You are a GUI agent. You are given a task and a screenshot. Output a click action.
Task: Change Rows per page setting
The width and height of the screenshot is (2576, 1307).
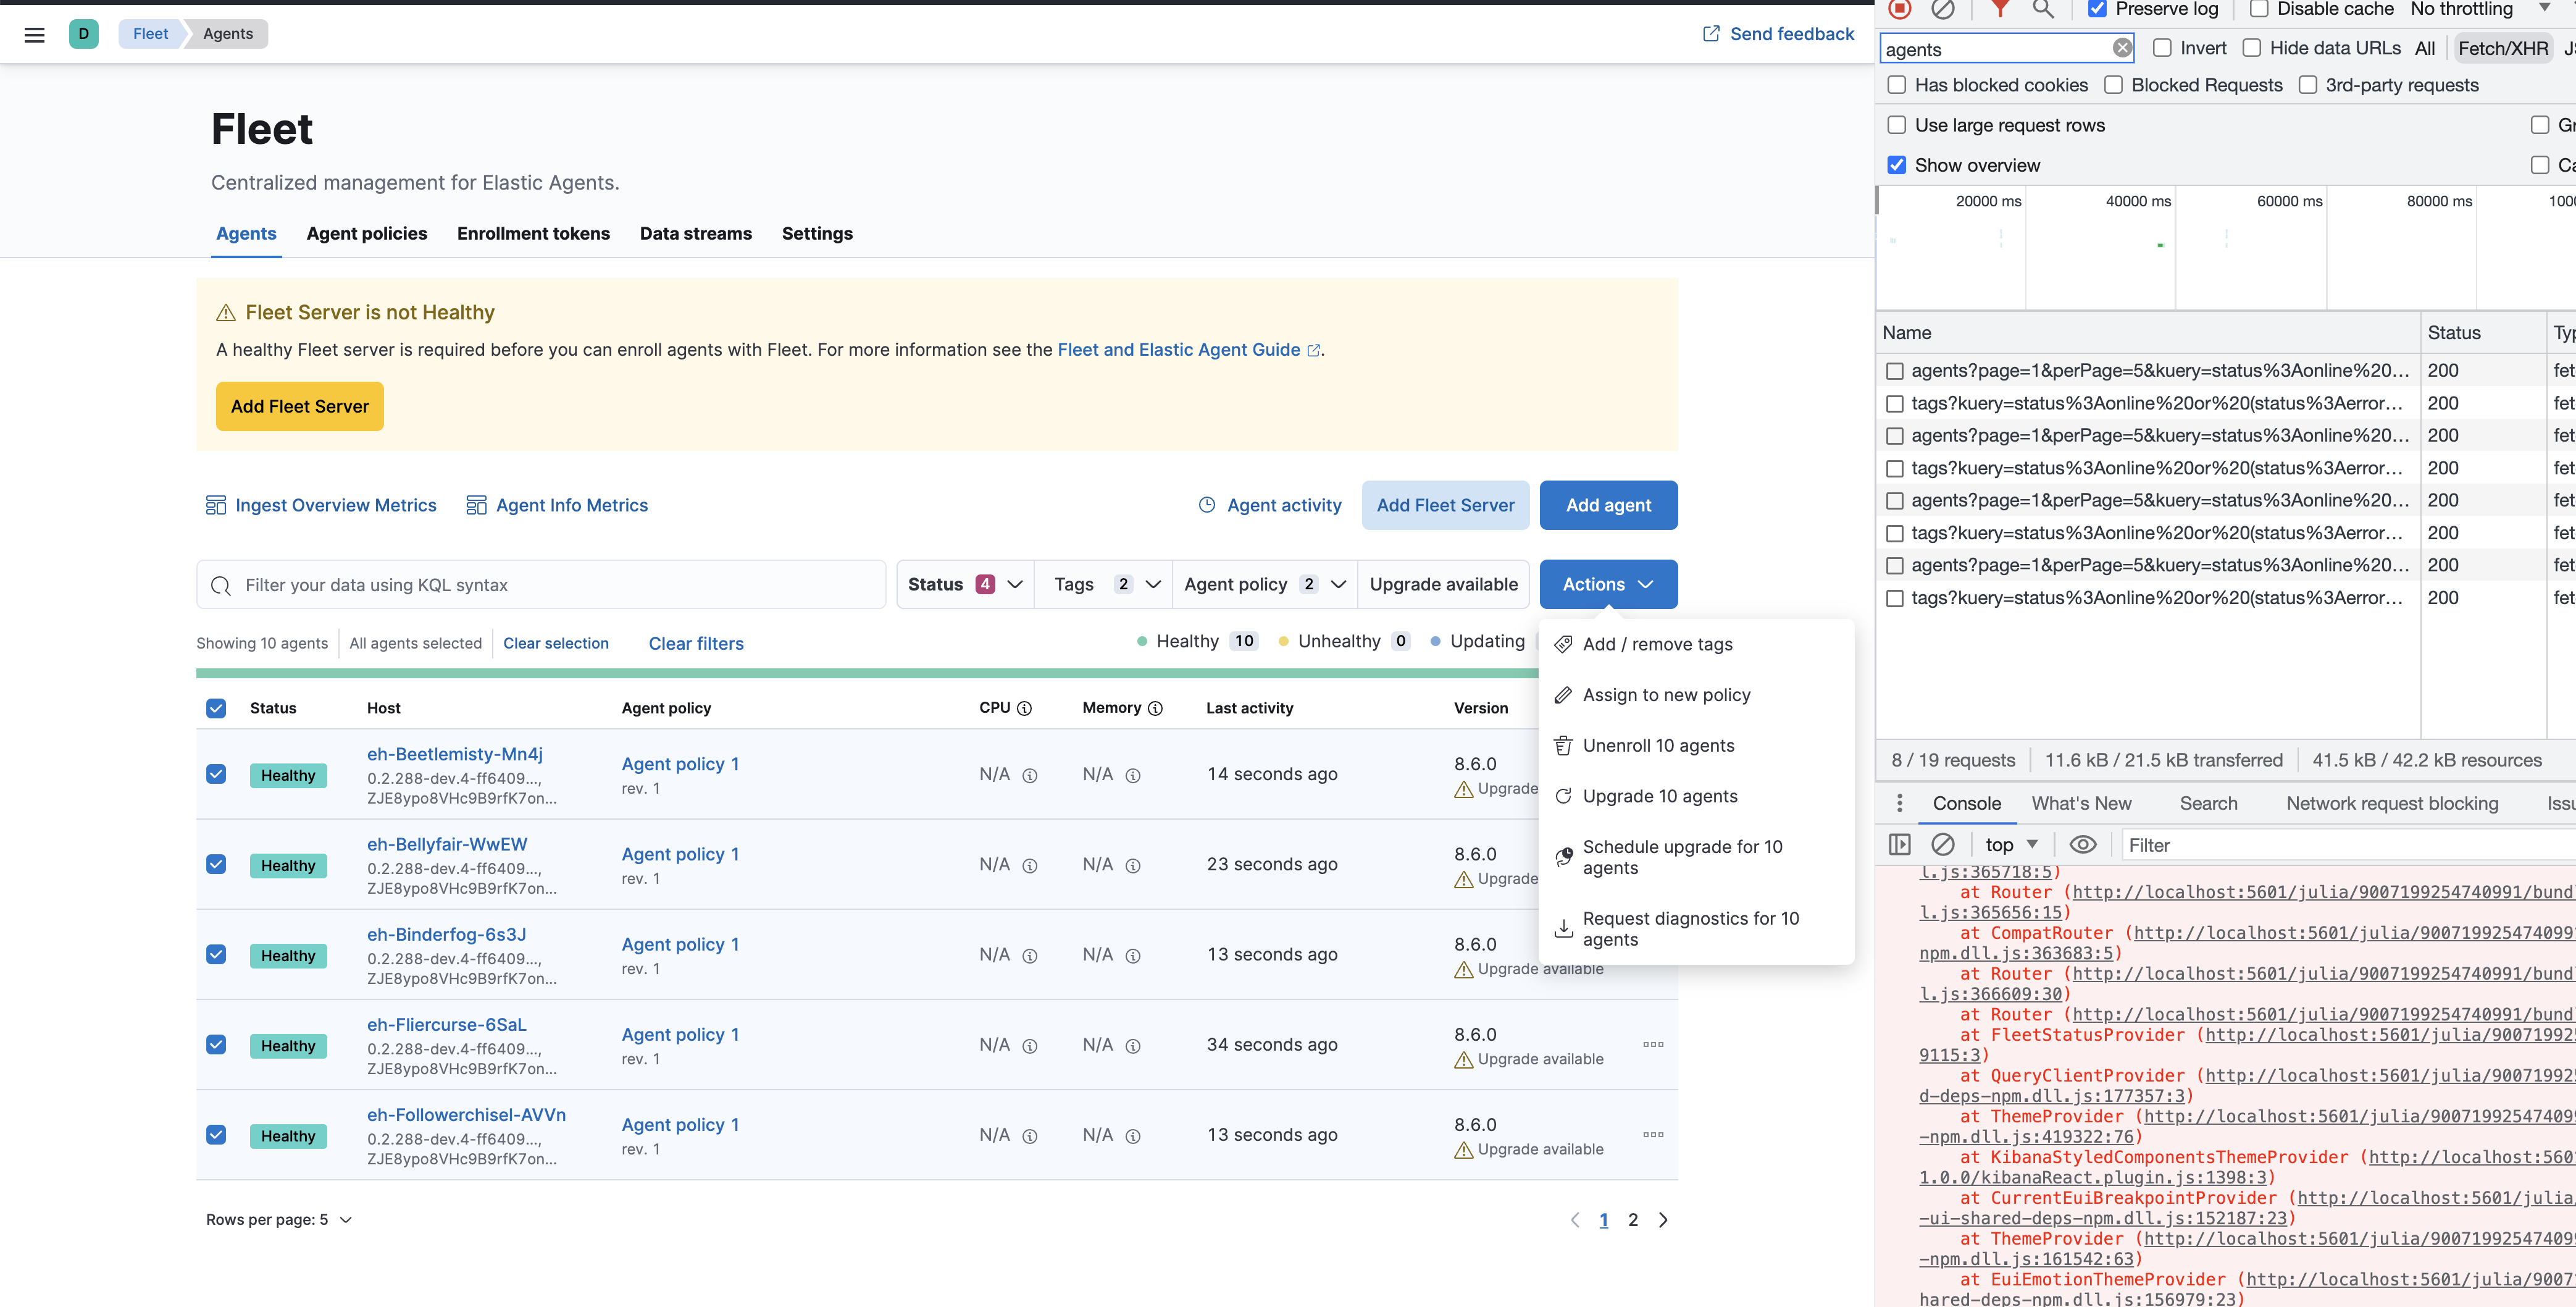pyautogui.click(x=279, y=1220)
